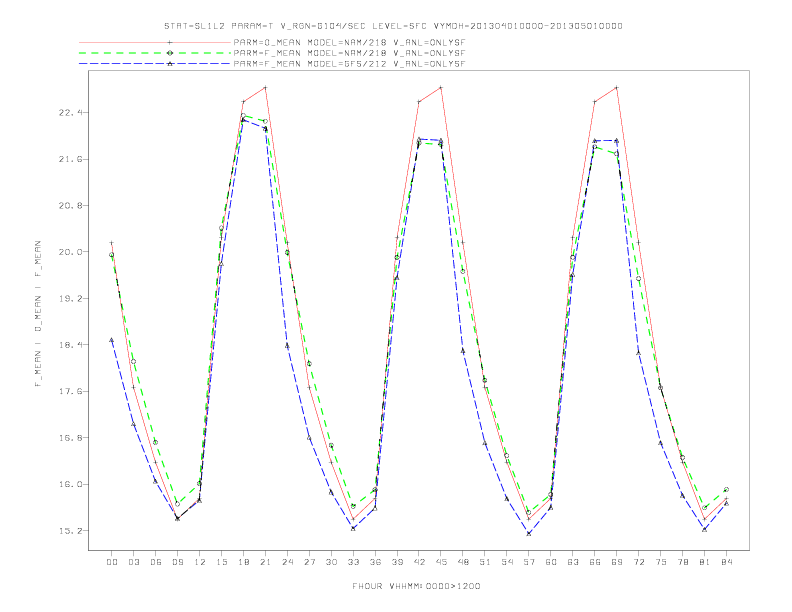Click y-axis tick value 17.6

[x=70, y=391]
